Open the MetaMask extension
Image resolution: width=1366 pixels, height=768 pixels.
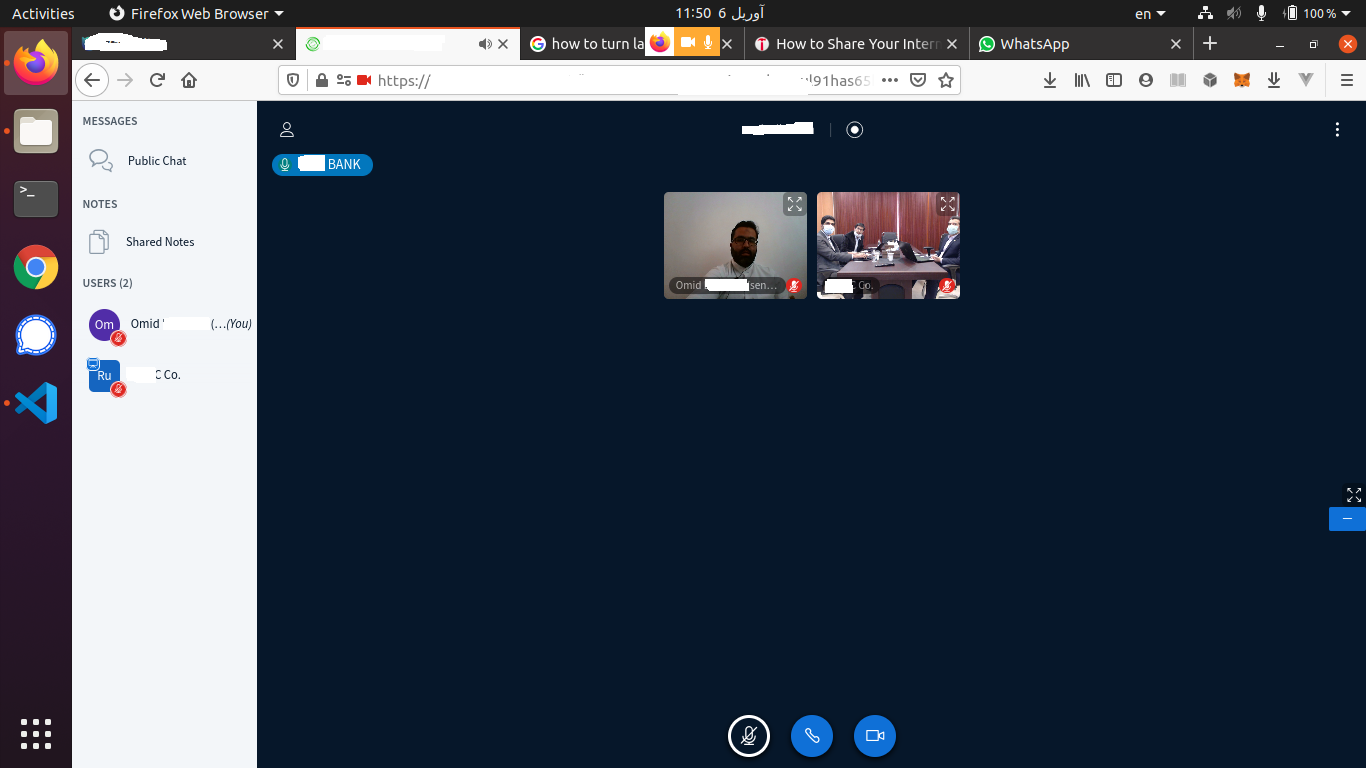tap(1241, 80)
